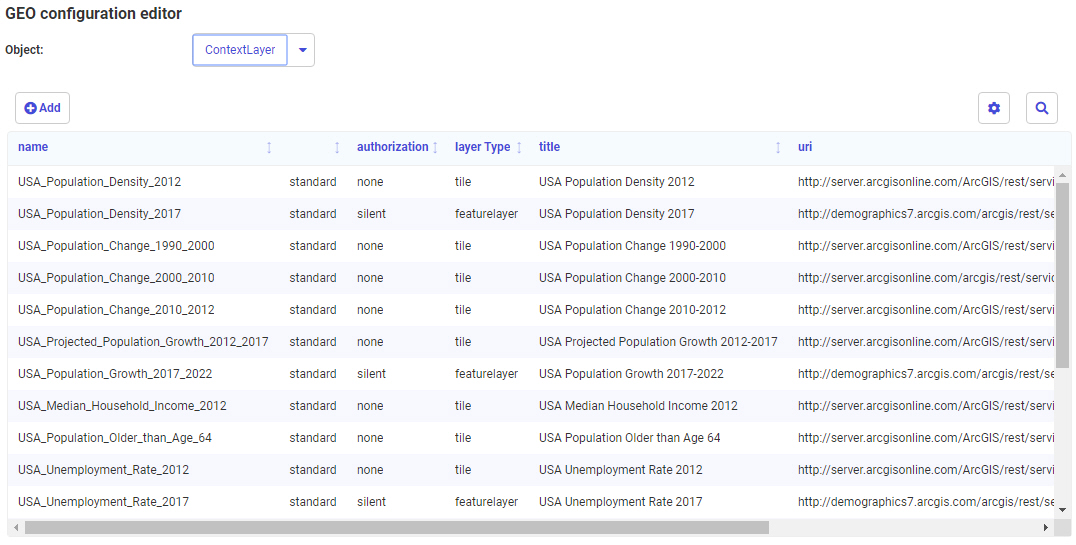The image size is (1076, 545).
Task: Click the vertical scrollbar thumb
Action: pyautogui.click(x=1063, y=275)
